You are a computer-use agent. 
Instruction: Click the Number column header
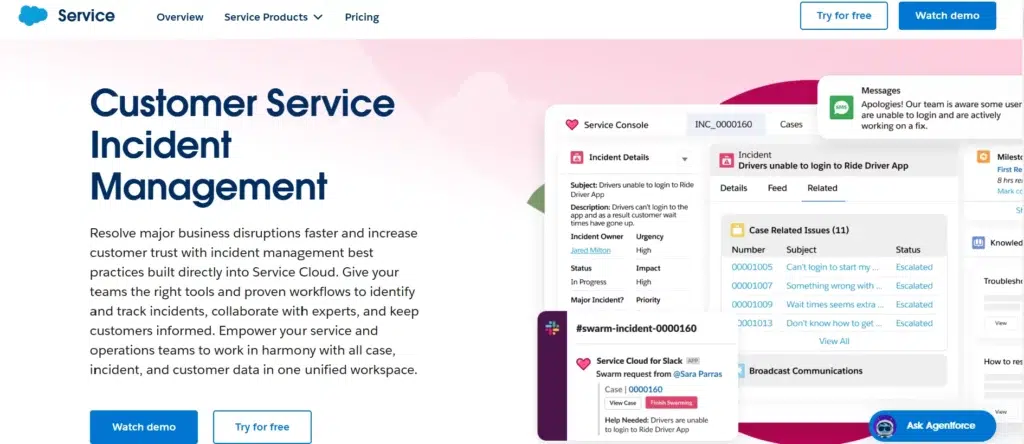pos(748,249)
